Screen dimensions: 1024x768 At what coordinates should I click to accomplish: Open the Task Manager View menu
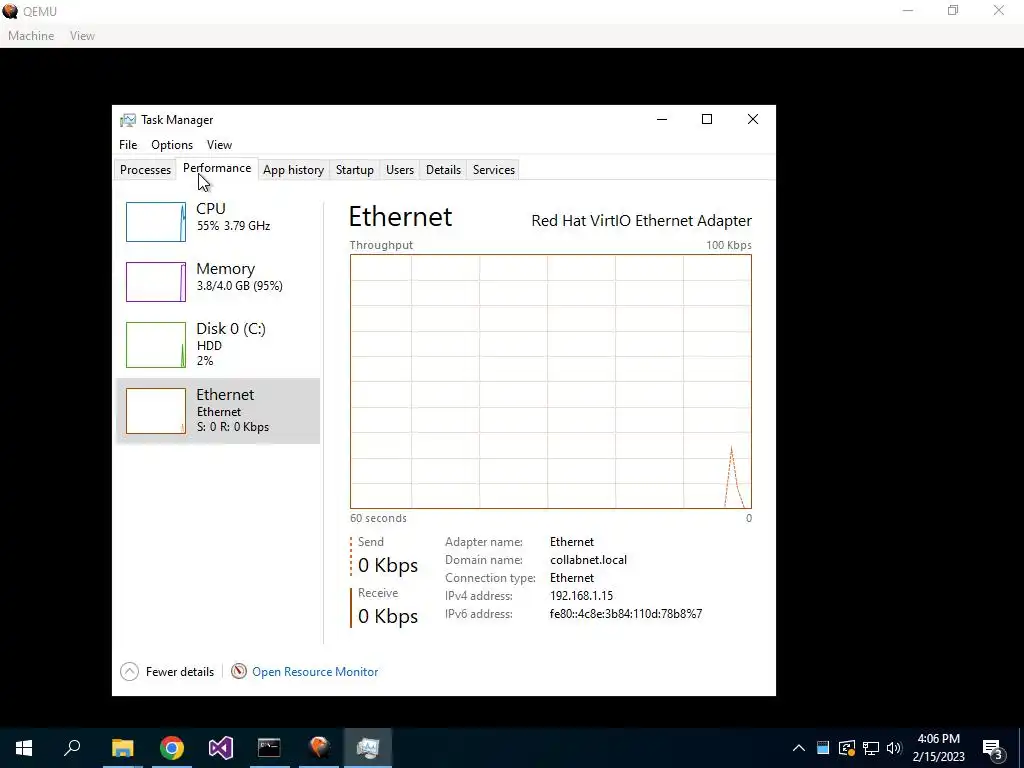coord(219,145)
